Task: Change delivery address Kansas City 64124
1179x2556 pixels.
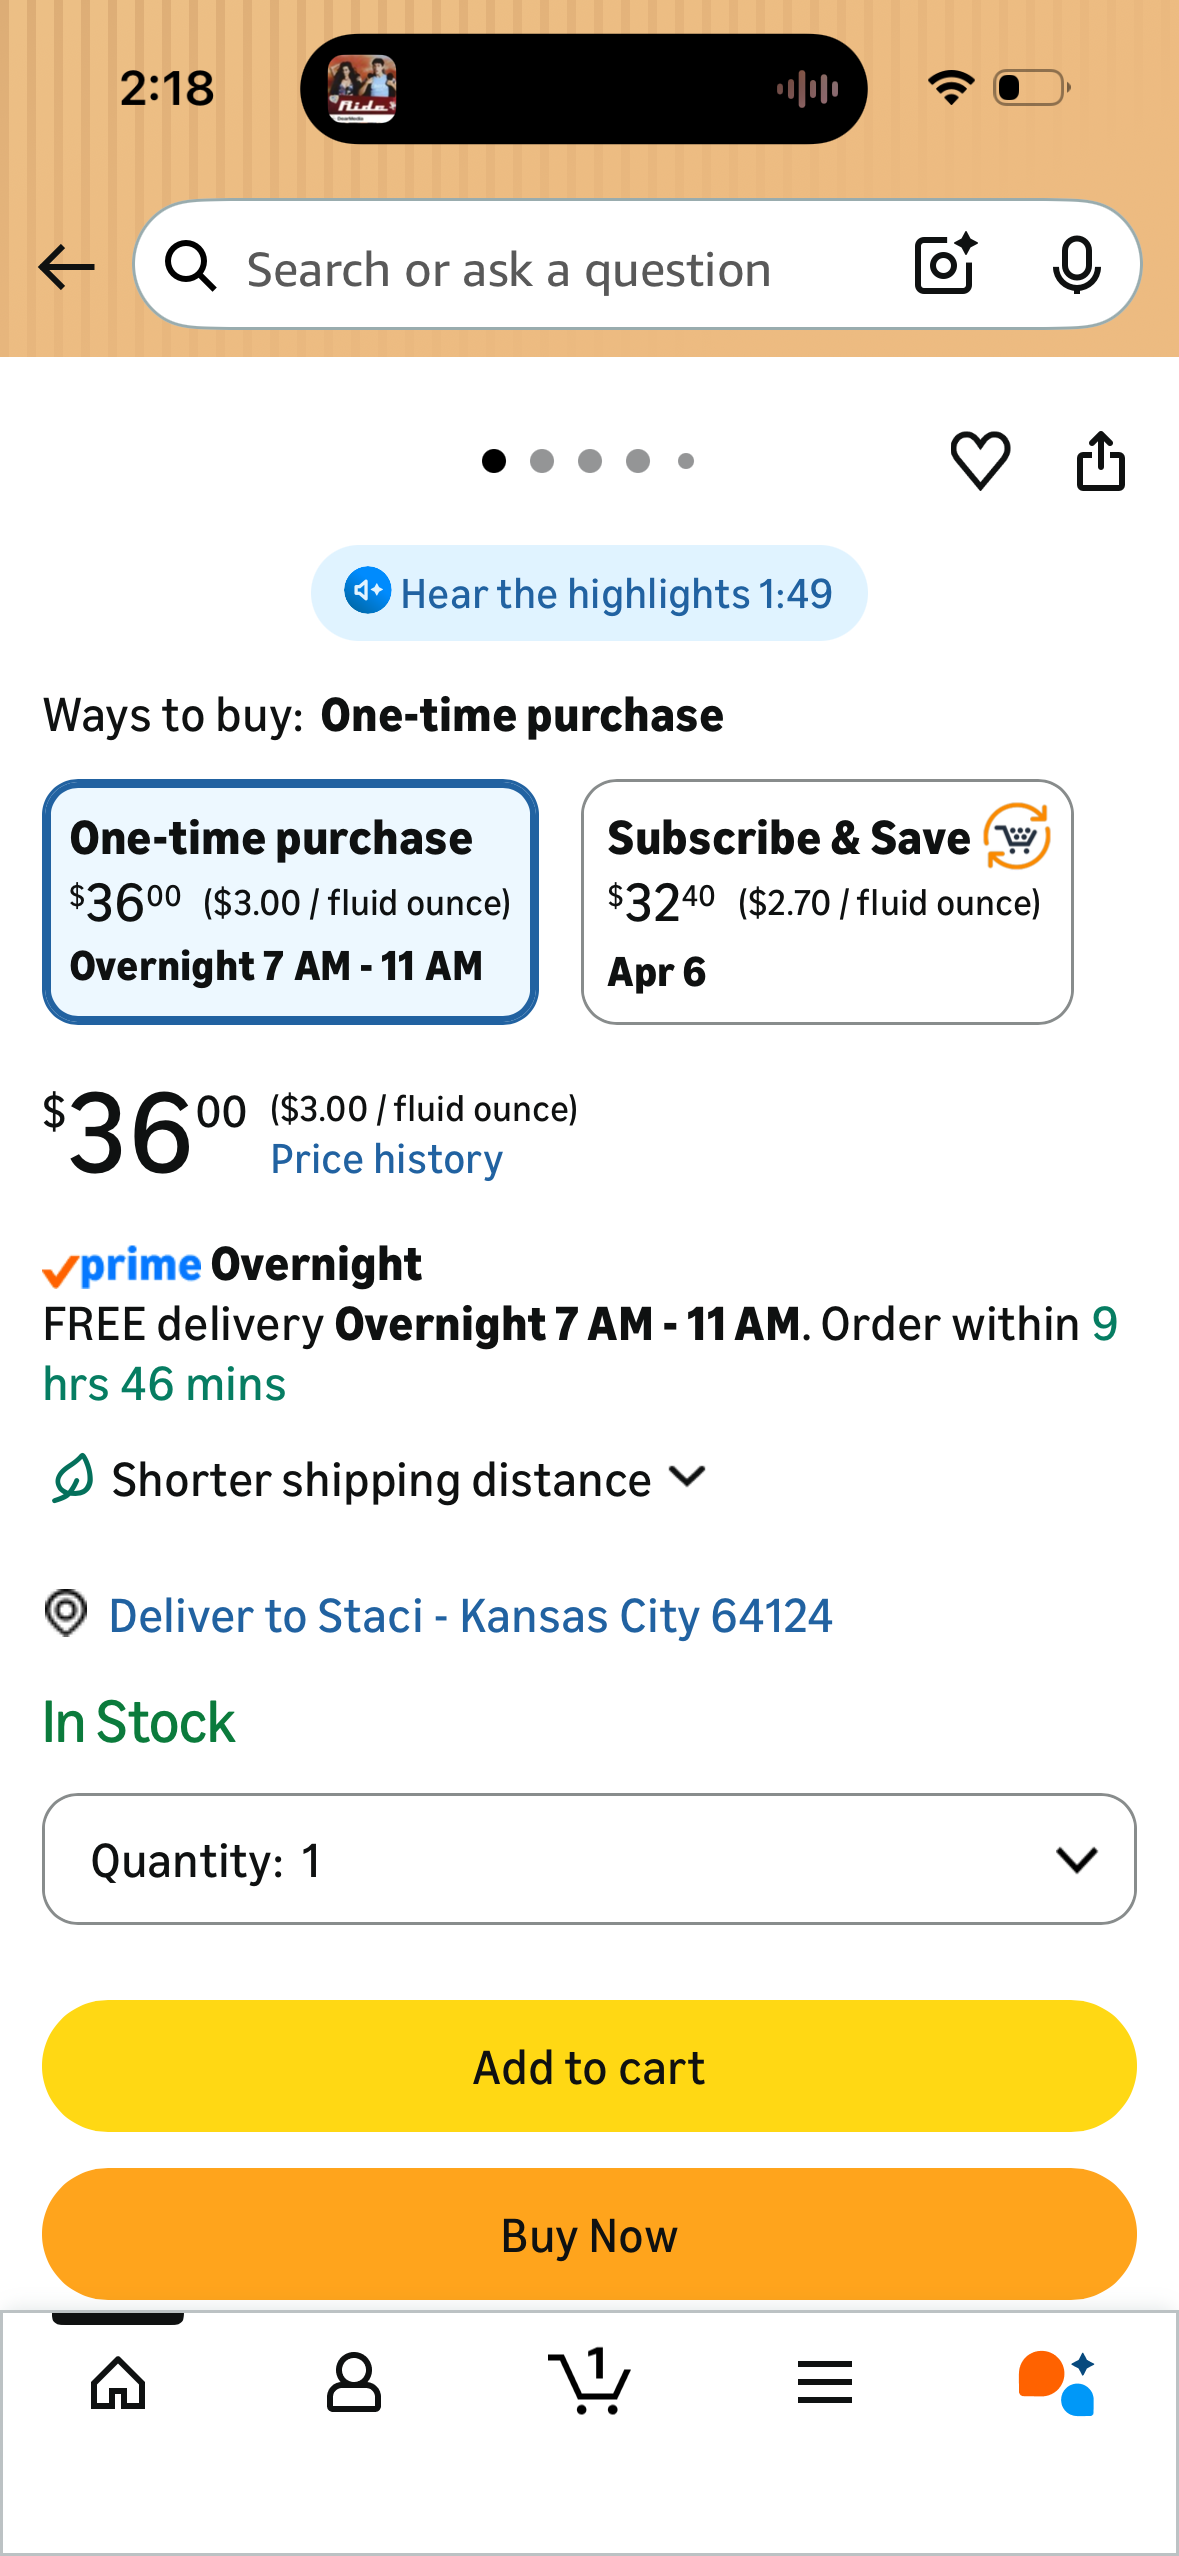Action: click(470, 1616)
